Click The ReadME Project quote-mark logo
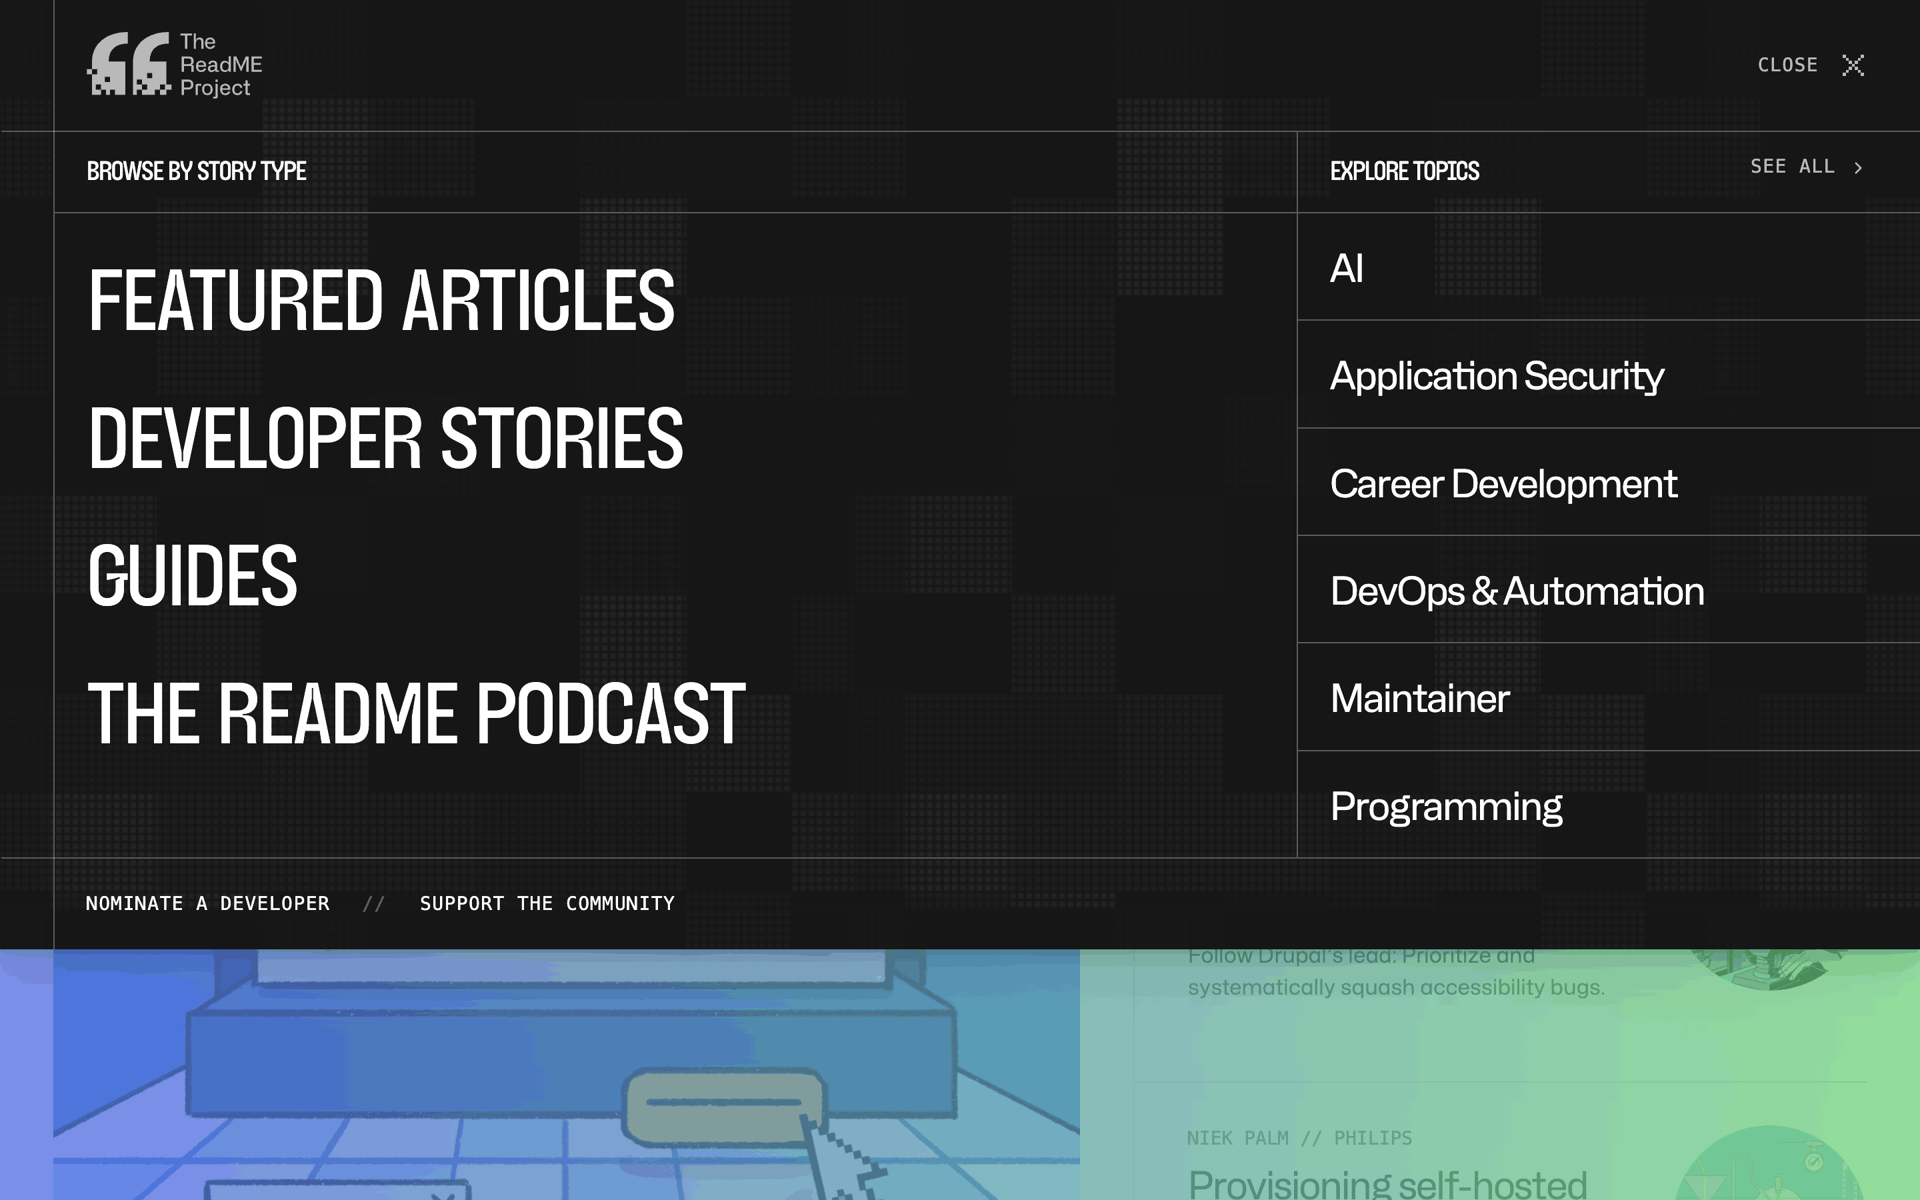The image size is (1920, 1200). pyautogui.click(x=174, y=65)
